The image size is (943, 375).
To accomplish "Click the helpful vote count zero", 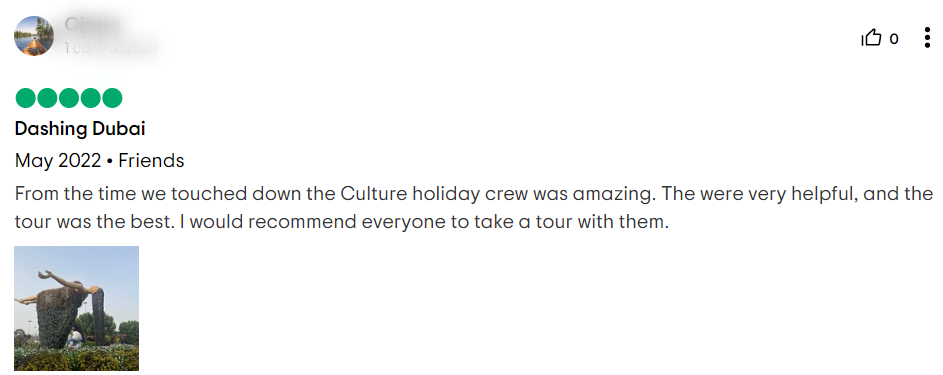I will [894, 39].
